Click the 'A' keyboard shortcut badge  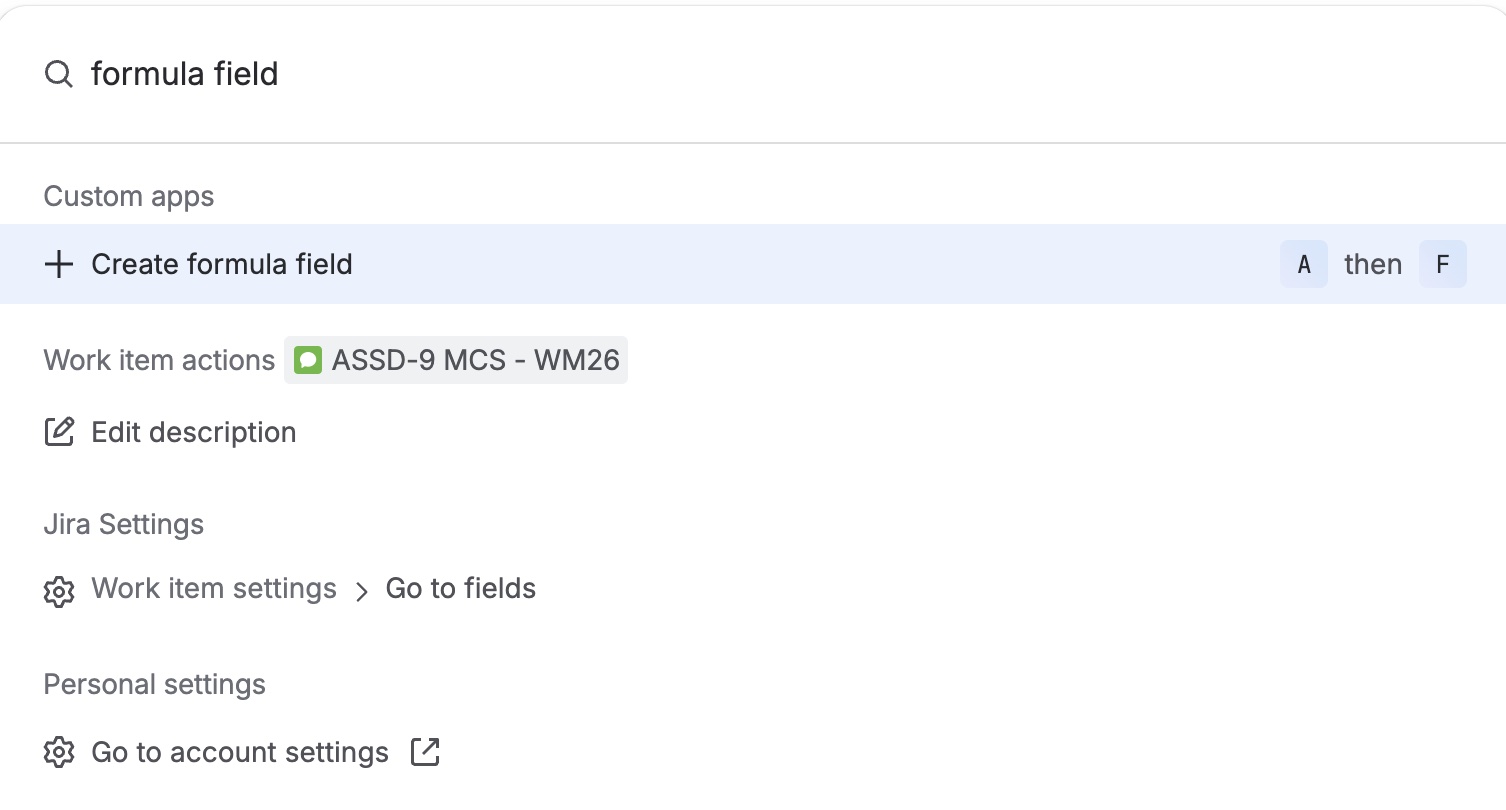[1303, 264]
